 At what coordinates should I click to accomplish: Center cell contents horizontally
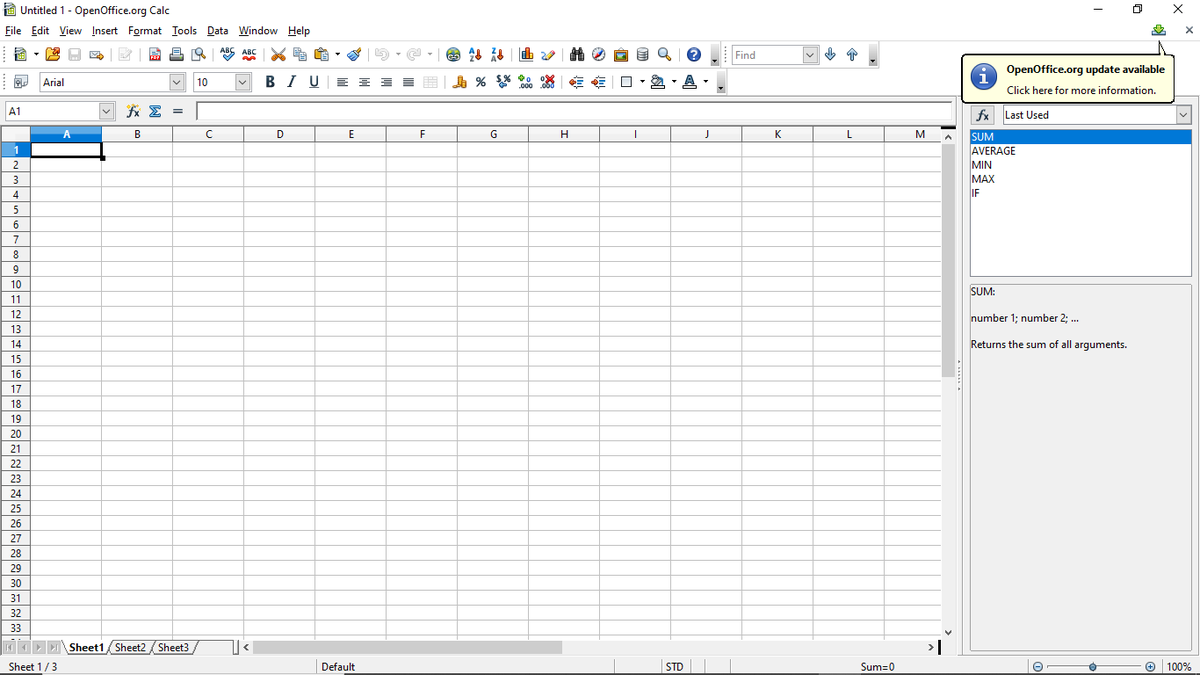364,82
